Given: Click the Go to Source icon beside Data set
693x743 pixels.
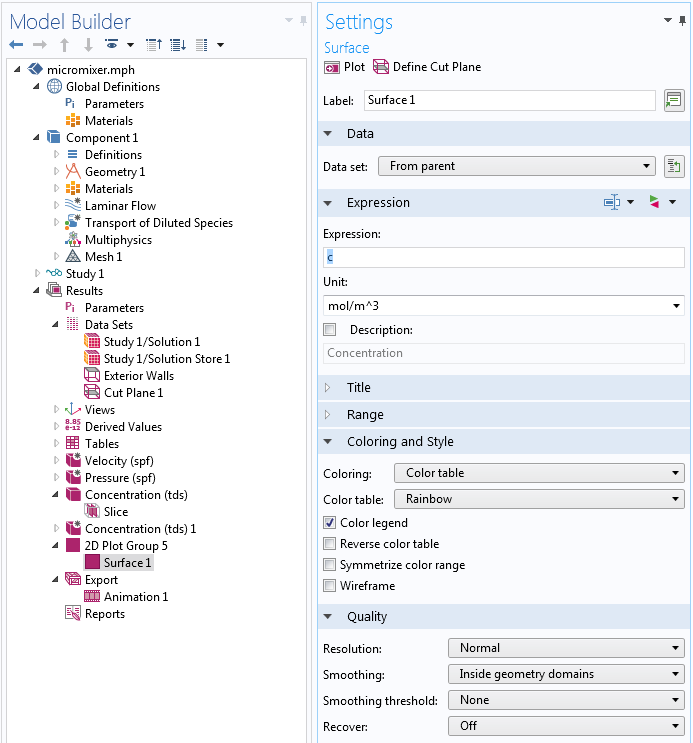Looking at the screenshot, I should [674, 166].
